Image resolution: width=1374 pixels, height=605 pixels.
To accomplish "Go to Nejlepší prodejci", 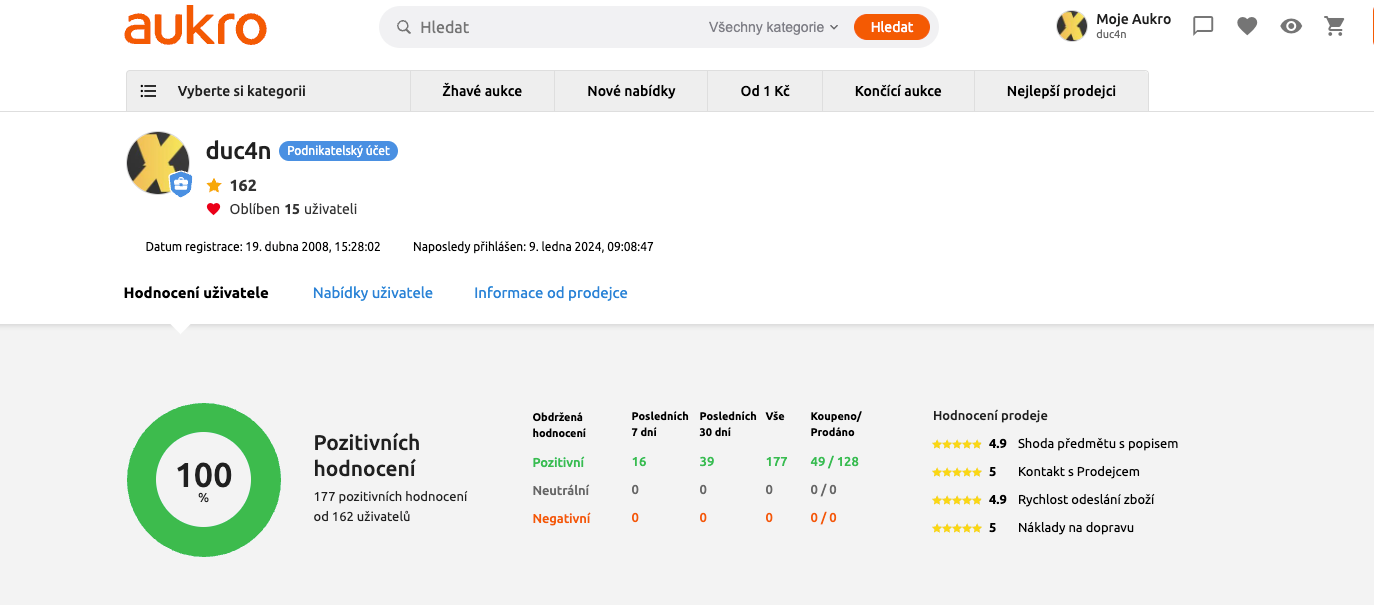I will coord(1061,91).
